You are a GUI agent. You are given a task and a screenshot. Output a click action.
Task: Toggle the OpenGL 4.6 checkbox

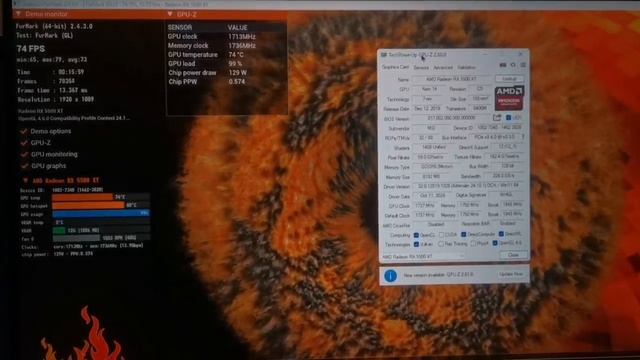(495, 243)
